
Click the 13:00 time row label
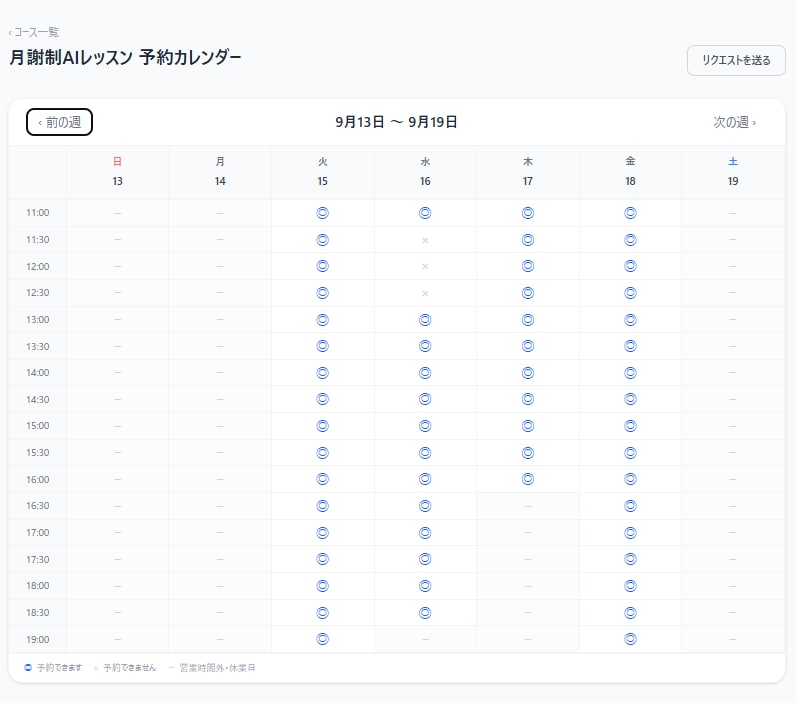coord(38,320)
